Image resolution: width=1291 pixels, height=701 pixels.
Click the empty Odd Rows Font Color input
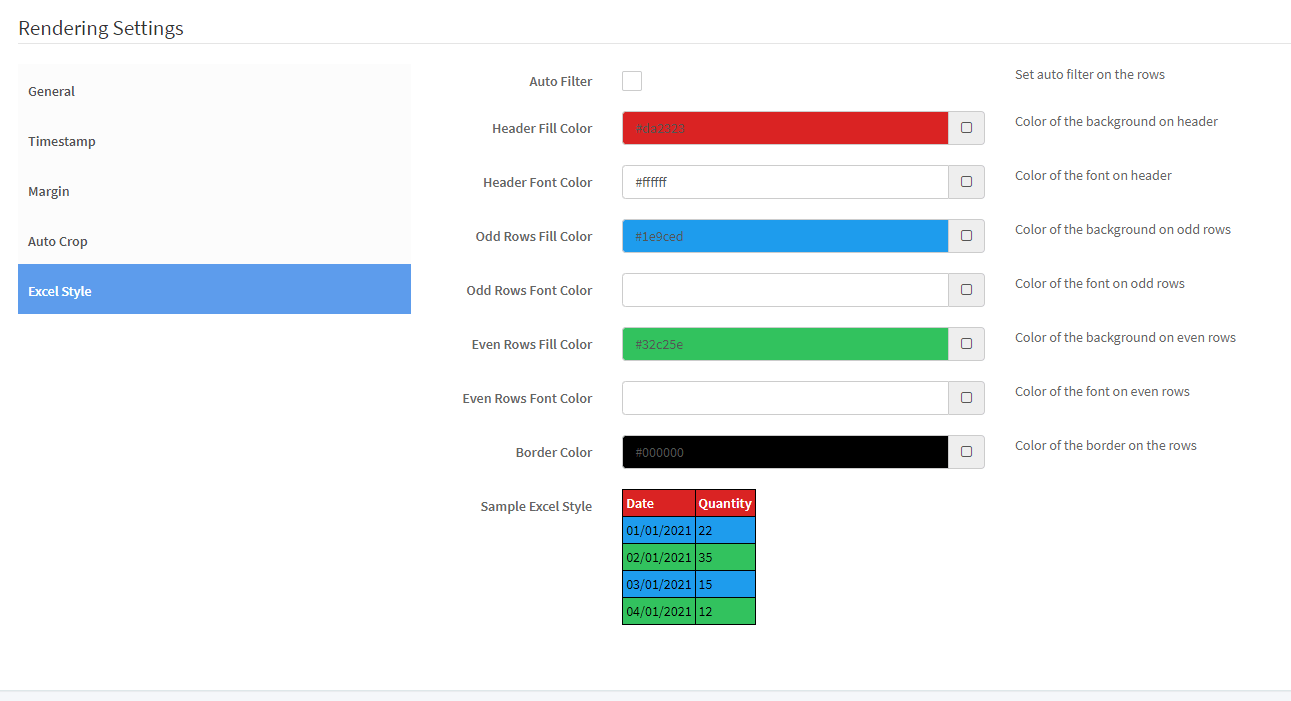click(784, 290)
